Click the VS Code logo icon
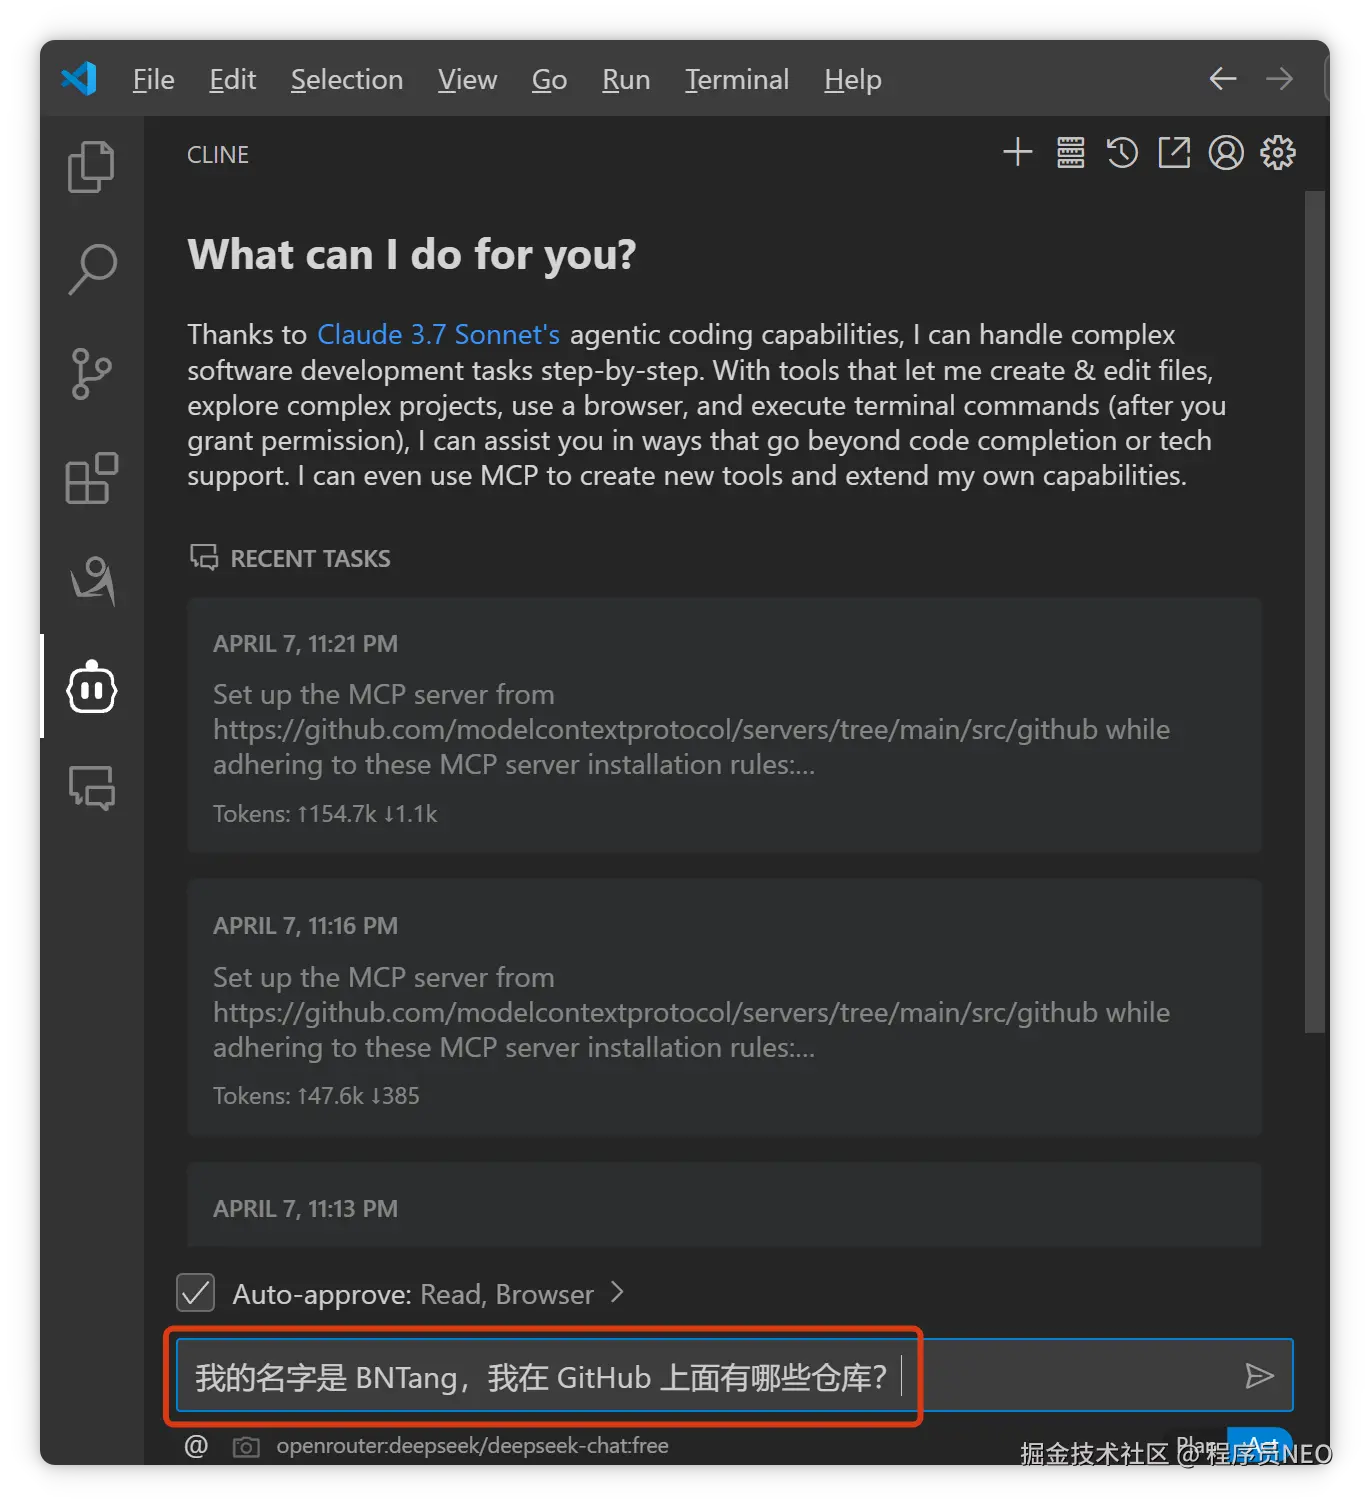This screenshot has width=1370, height=1505. (80, 79)
